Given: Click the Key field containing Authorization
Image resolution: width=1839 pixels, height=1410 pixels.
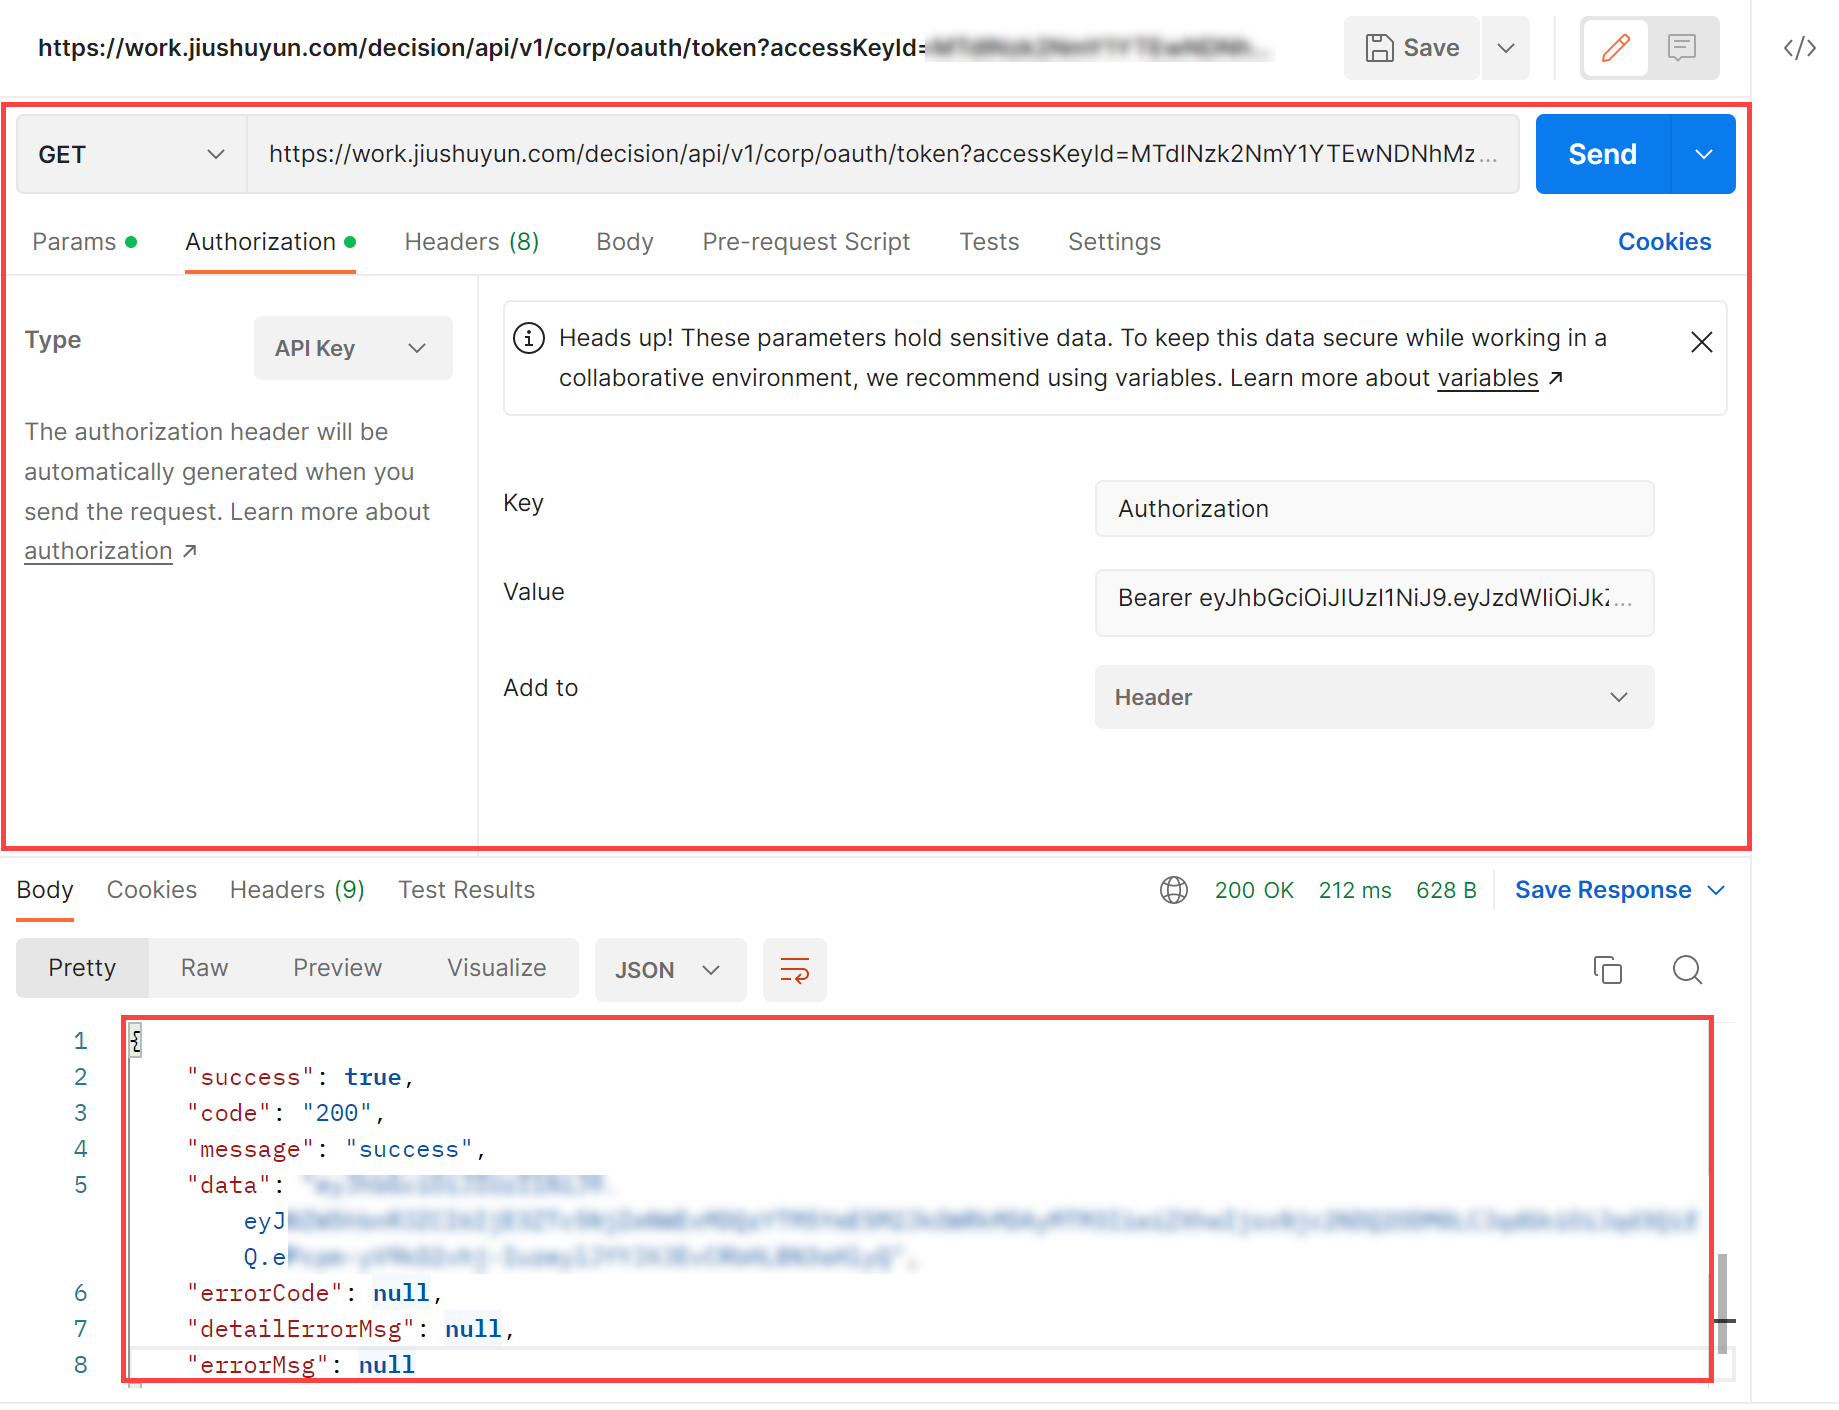Looking at the screenshot, I should pyautogui.click(x=1374, y=509).
